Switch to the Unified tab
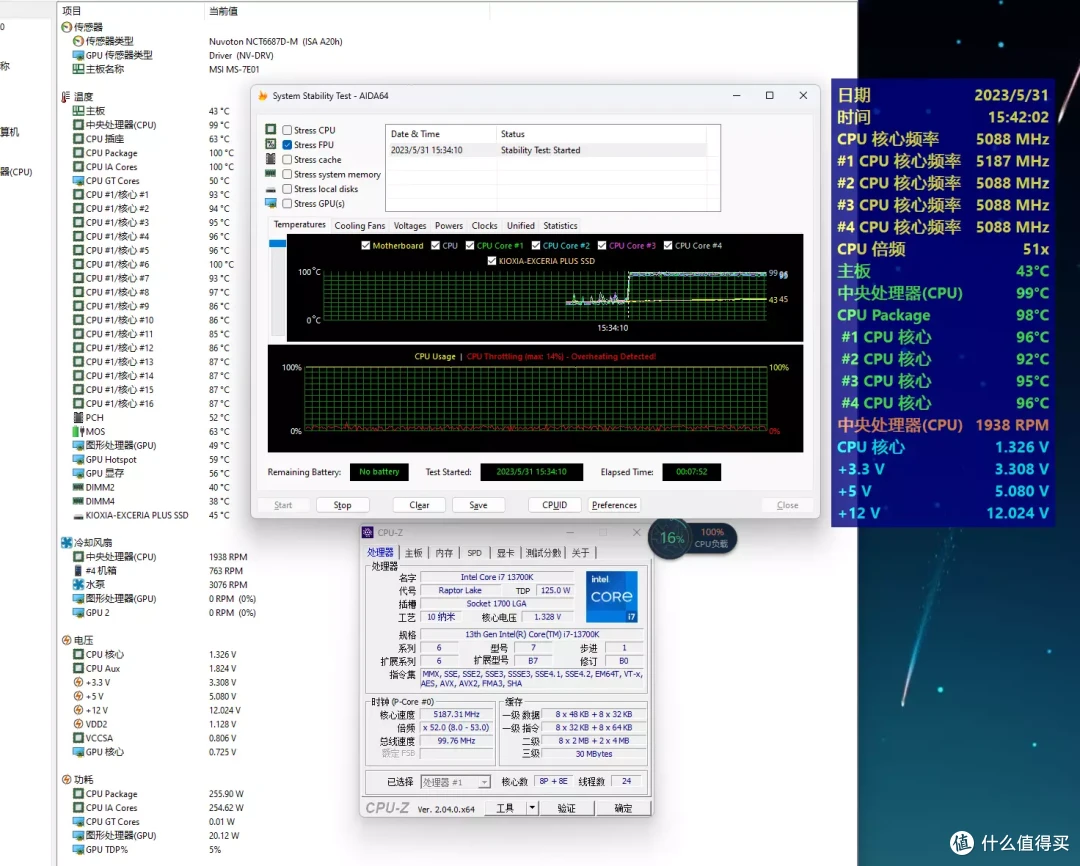Screen dimensions: 1080x866 (x=521, y=226)
